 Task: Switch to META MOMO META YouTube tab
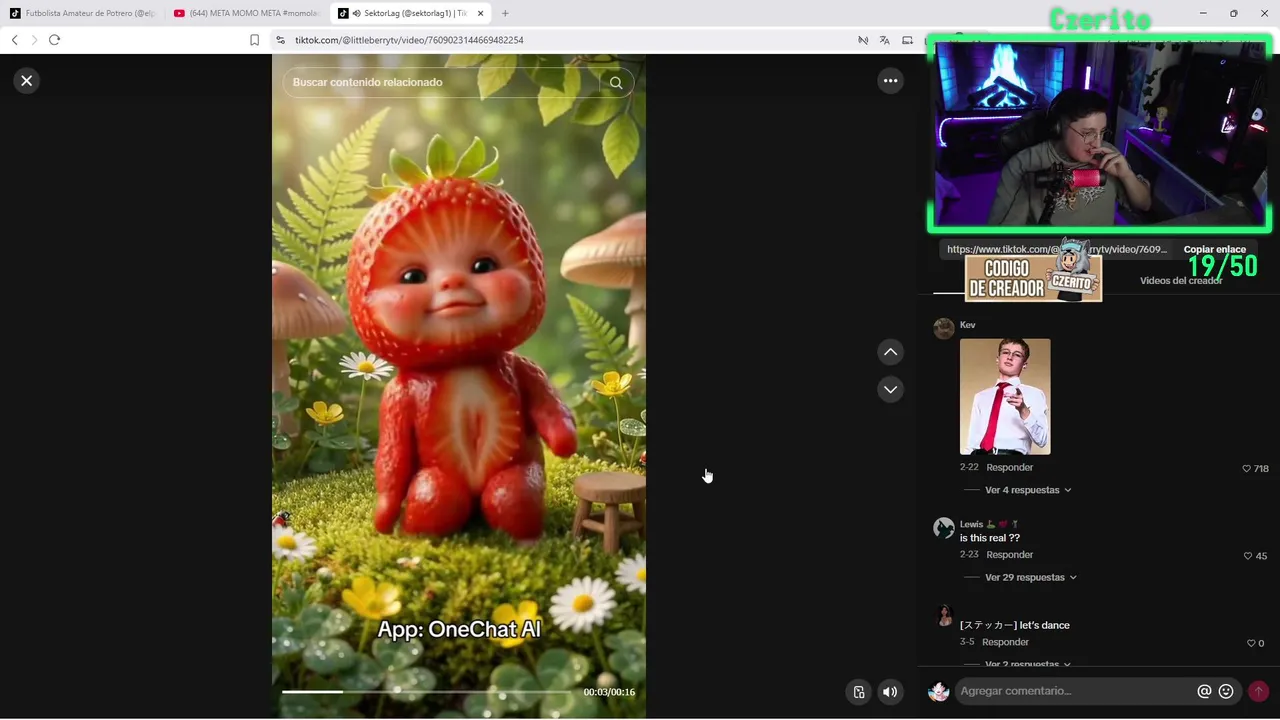click(x=246, y=13)
